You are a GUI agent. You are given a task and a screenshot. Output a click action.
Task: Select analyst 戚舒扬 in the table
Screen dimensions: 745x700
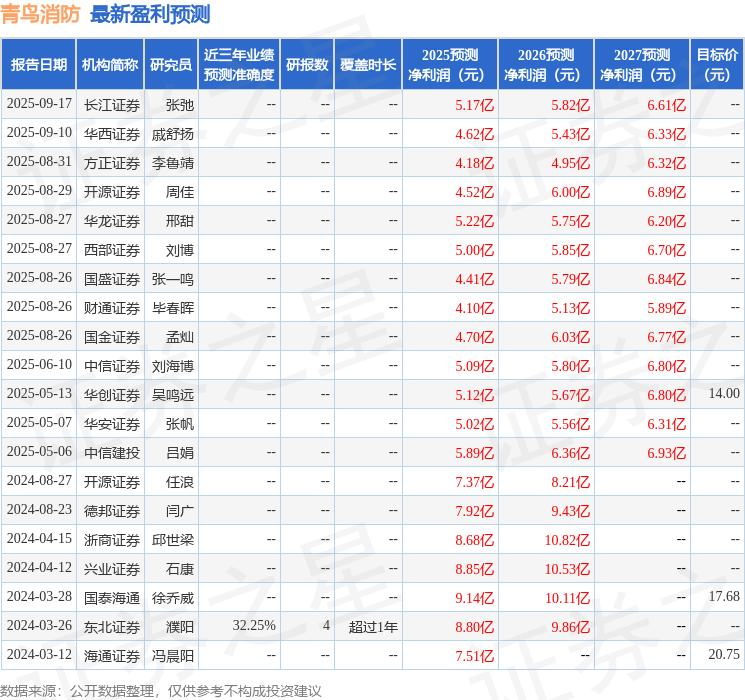[173, 134]
